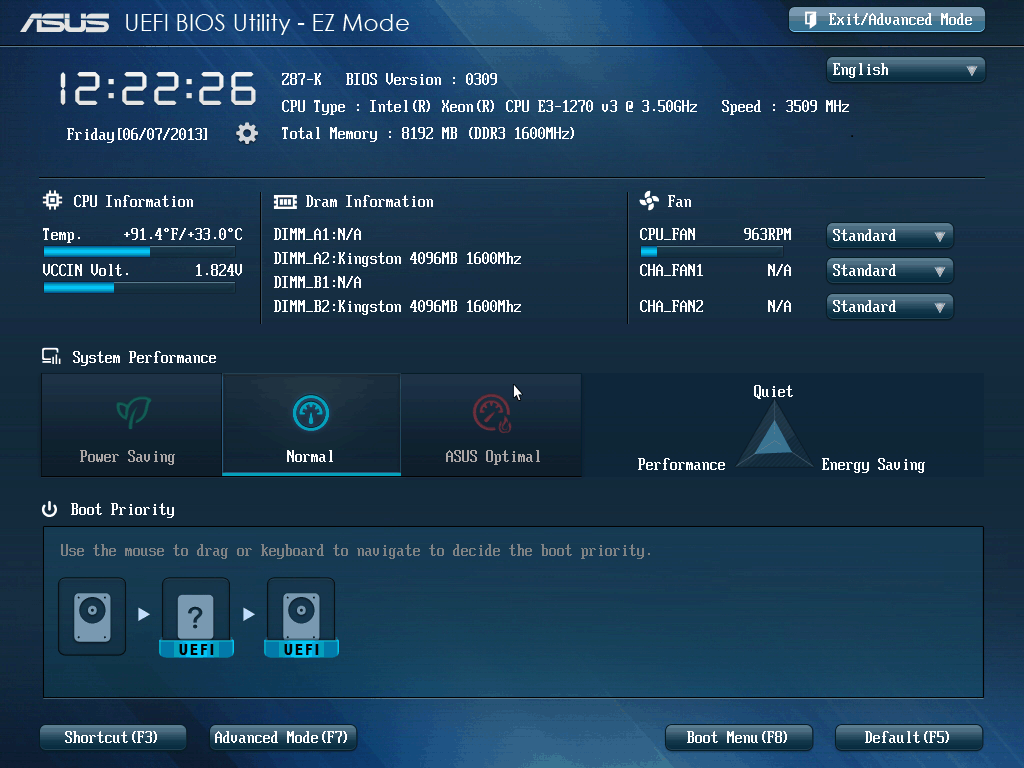Open the Boot Menu (F8)
Screen dimensions: 1024x768
click(738, 738)
